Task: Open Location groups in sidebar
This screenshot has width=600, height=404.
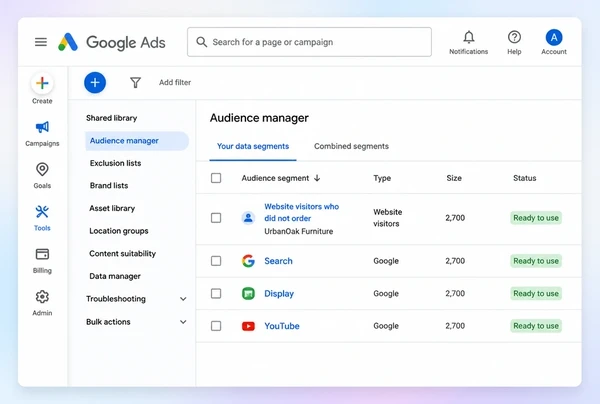Action: [119, 231]
